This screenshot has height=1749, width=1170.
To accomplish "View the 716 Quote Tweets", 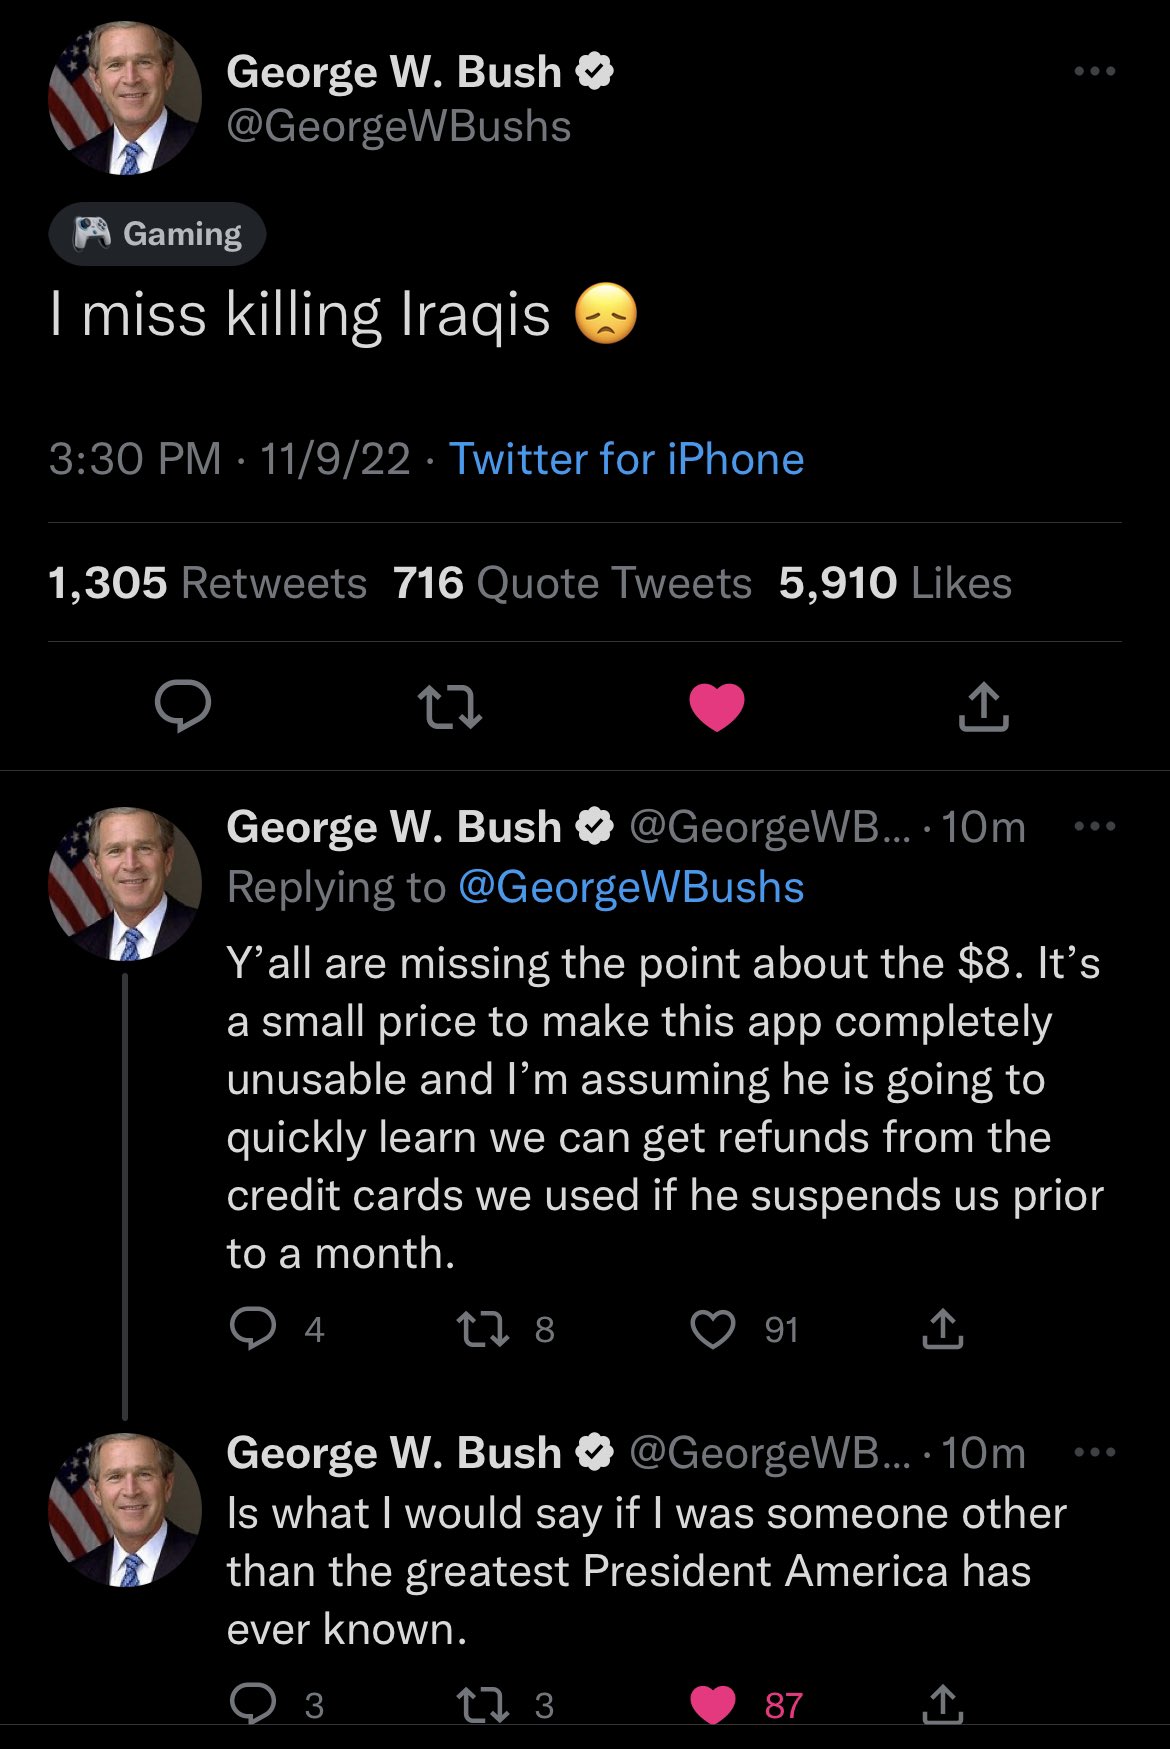I will pyautogui.click(x=572, y=583).
